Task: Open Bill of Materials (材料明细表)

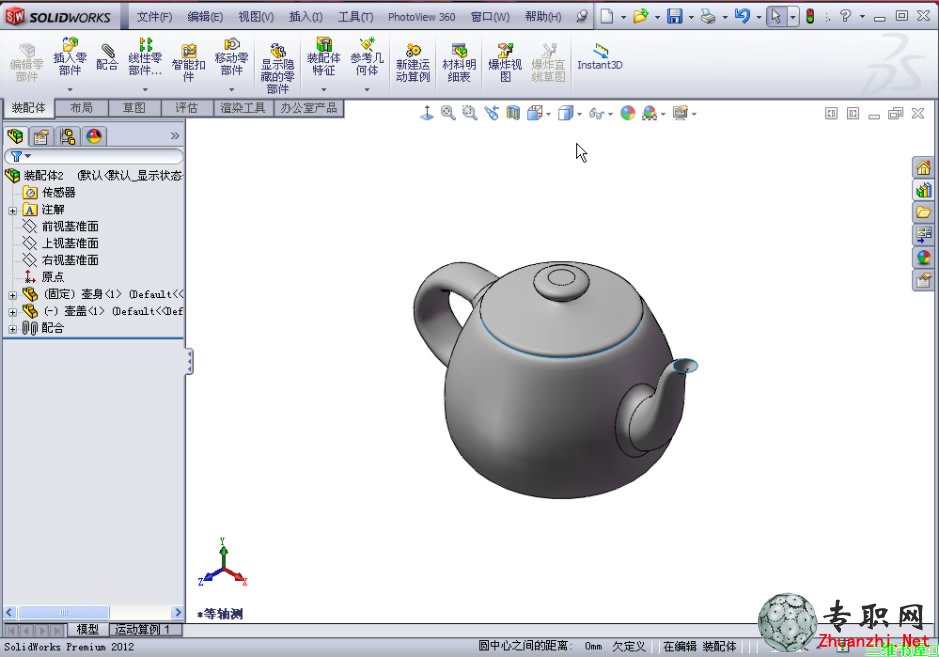Action: click(459, 62)
